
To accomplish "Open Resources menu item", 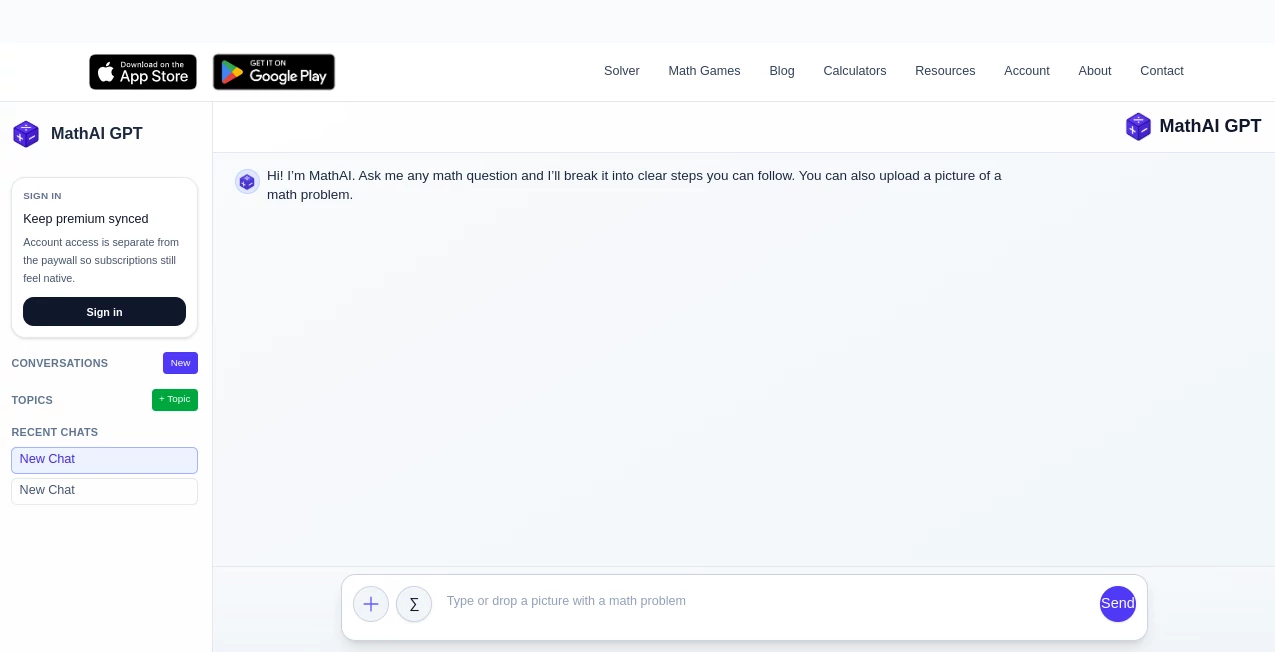I will 945,71.
